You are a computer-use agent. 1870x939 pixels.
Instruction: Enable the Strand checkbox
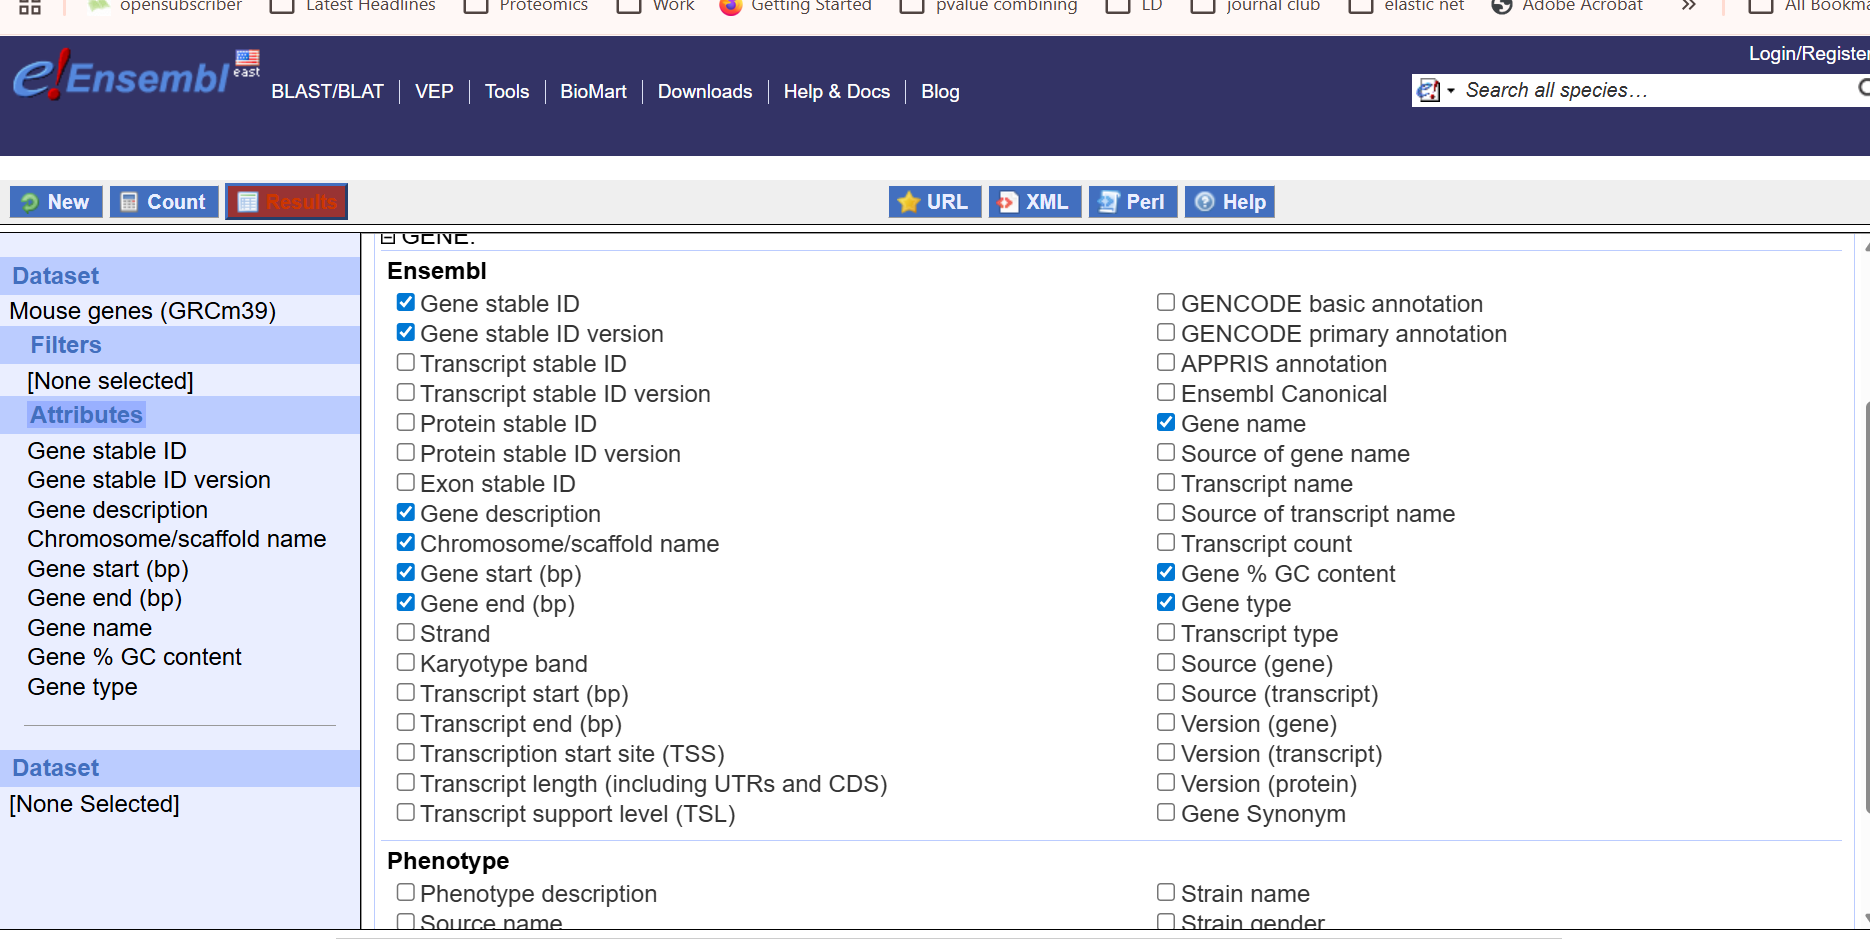point(406,633)
